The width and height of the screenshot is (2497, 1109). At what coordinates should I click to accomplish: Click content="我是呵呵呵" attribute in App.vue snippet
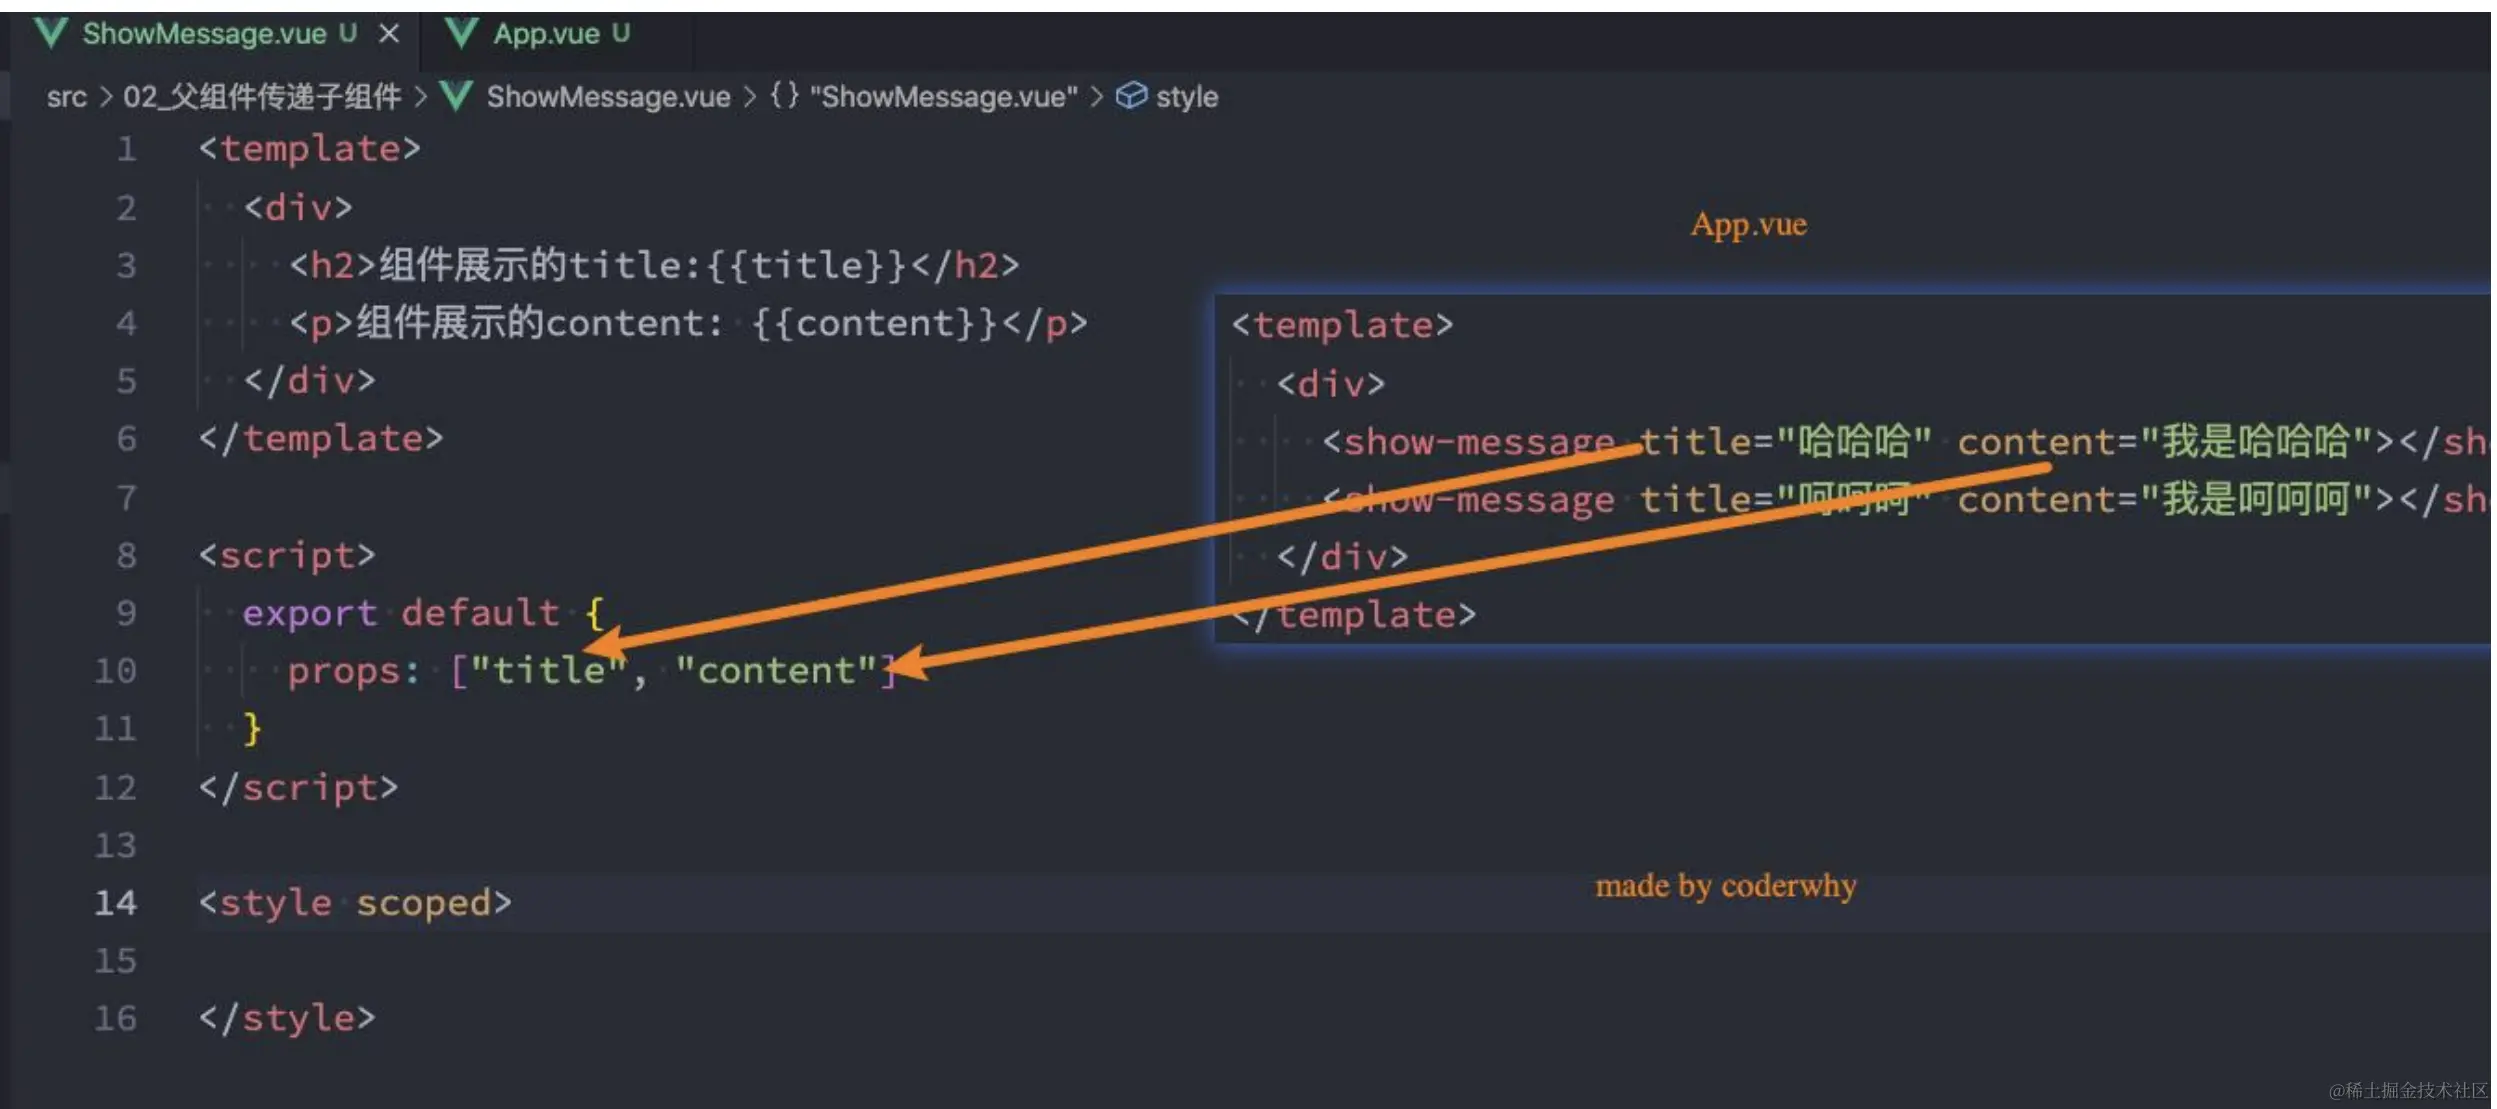point(2165,500)
